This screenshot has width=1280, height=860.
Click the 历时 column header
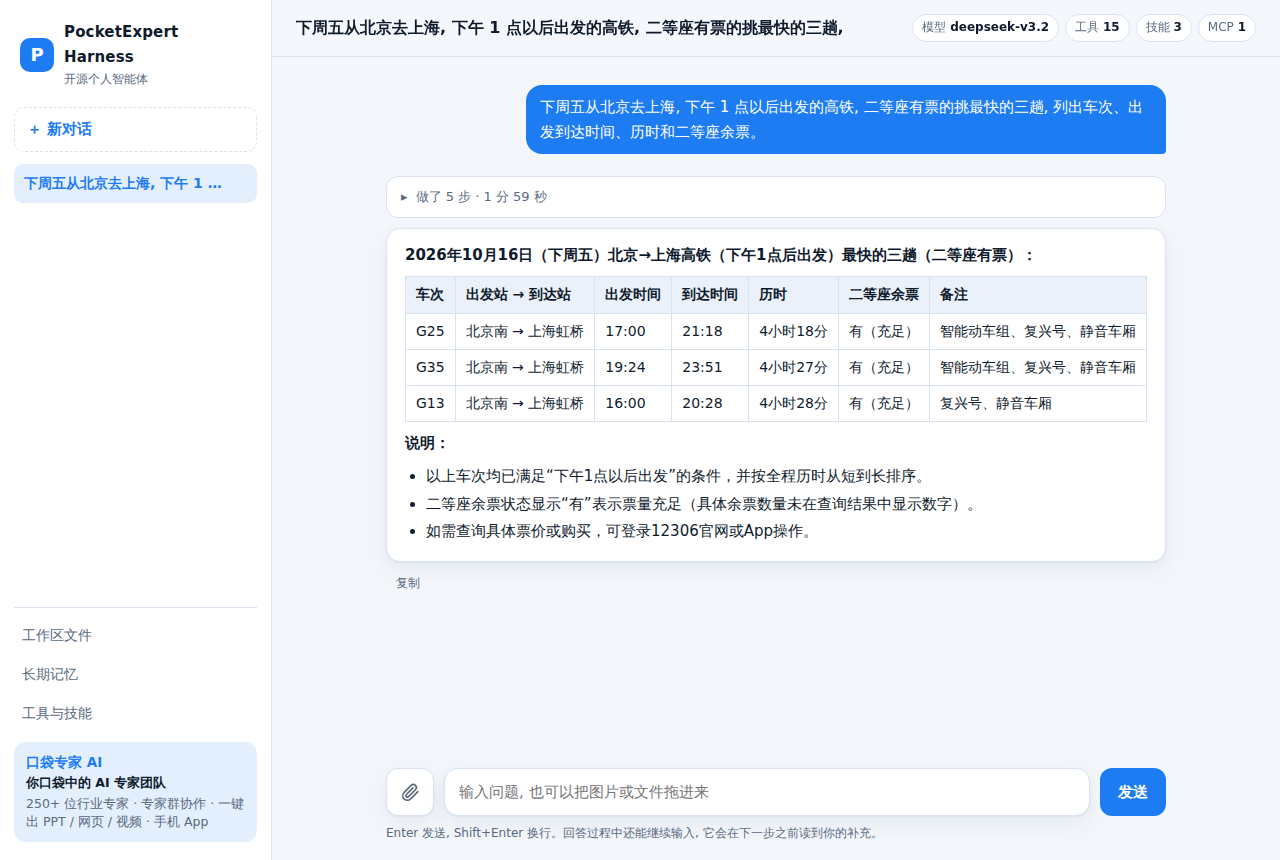(x=794, y=295)
